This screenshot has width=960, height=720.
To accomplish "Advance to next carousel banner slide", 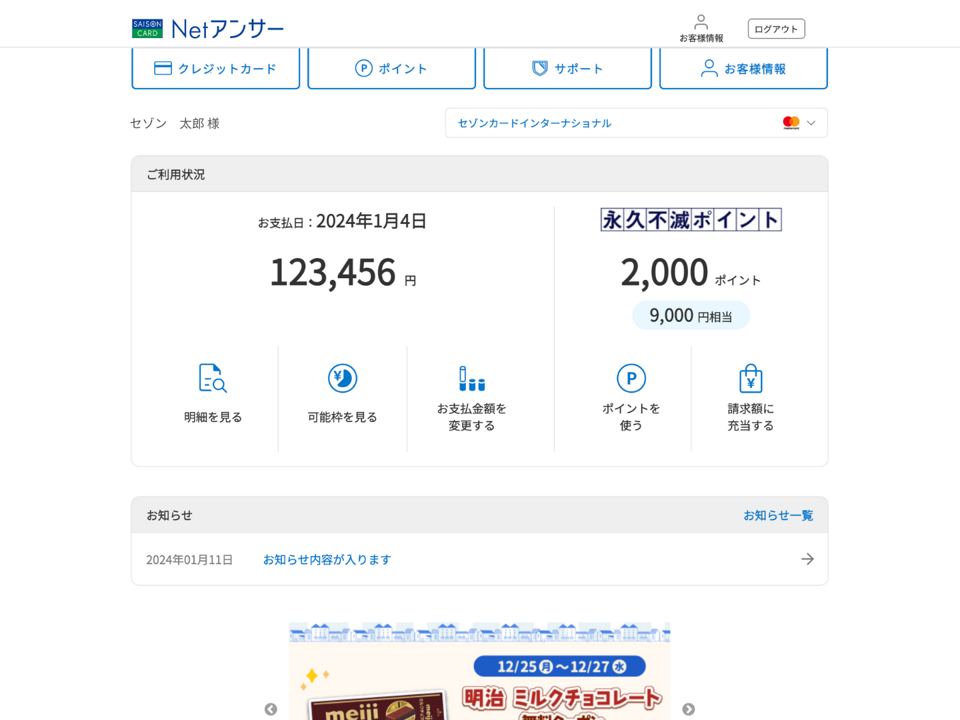I will 688,709.
